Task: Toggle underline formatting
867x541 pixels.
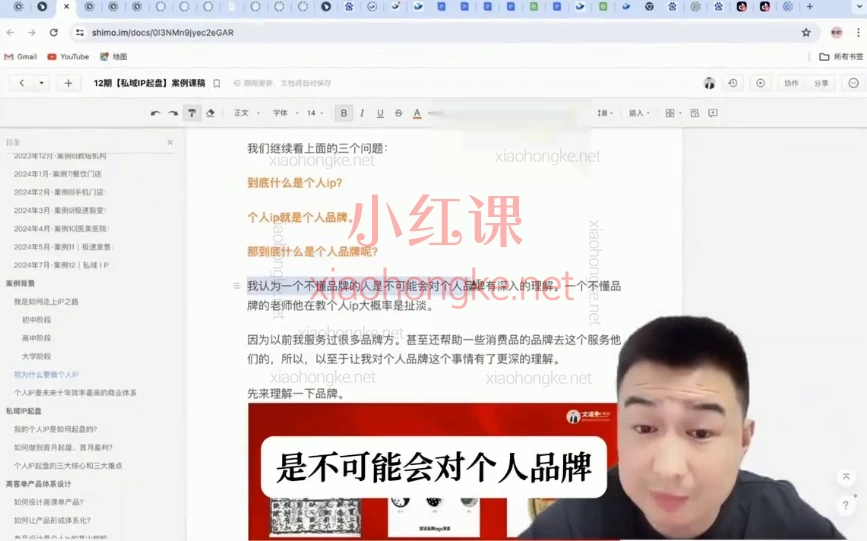Action: tap(380, 113)
